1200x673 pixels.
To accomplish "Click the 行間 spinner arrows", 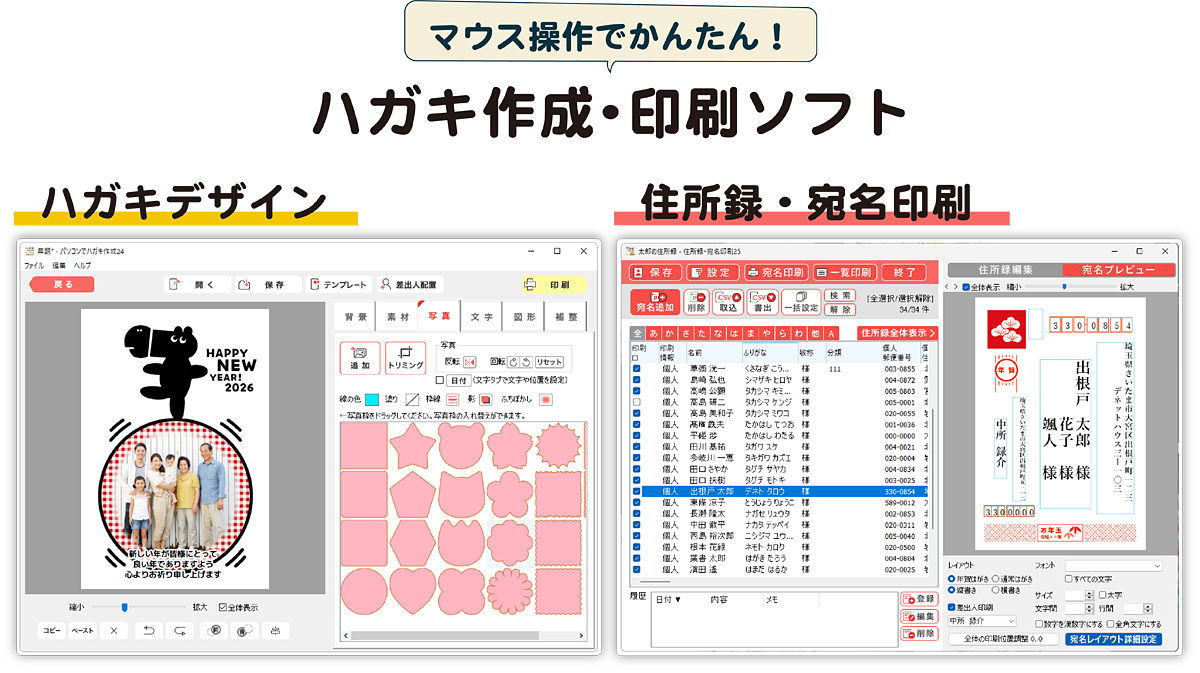I will tap(1149, 608).
